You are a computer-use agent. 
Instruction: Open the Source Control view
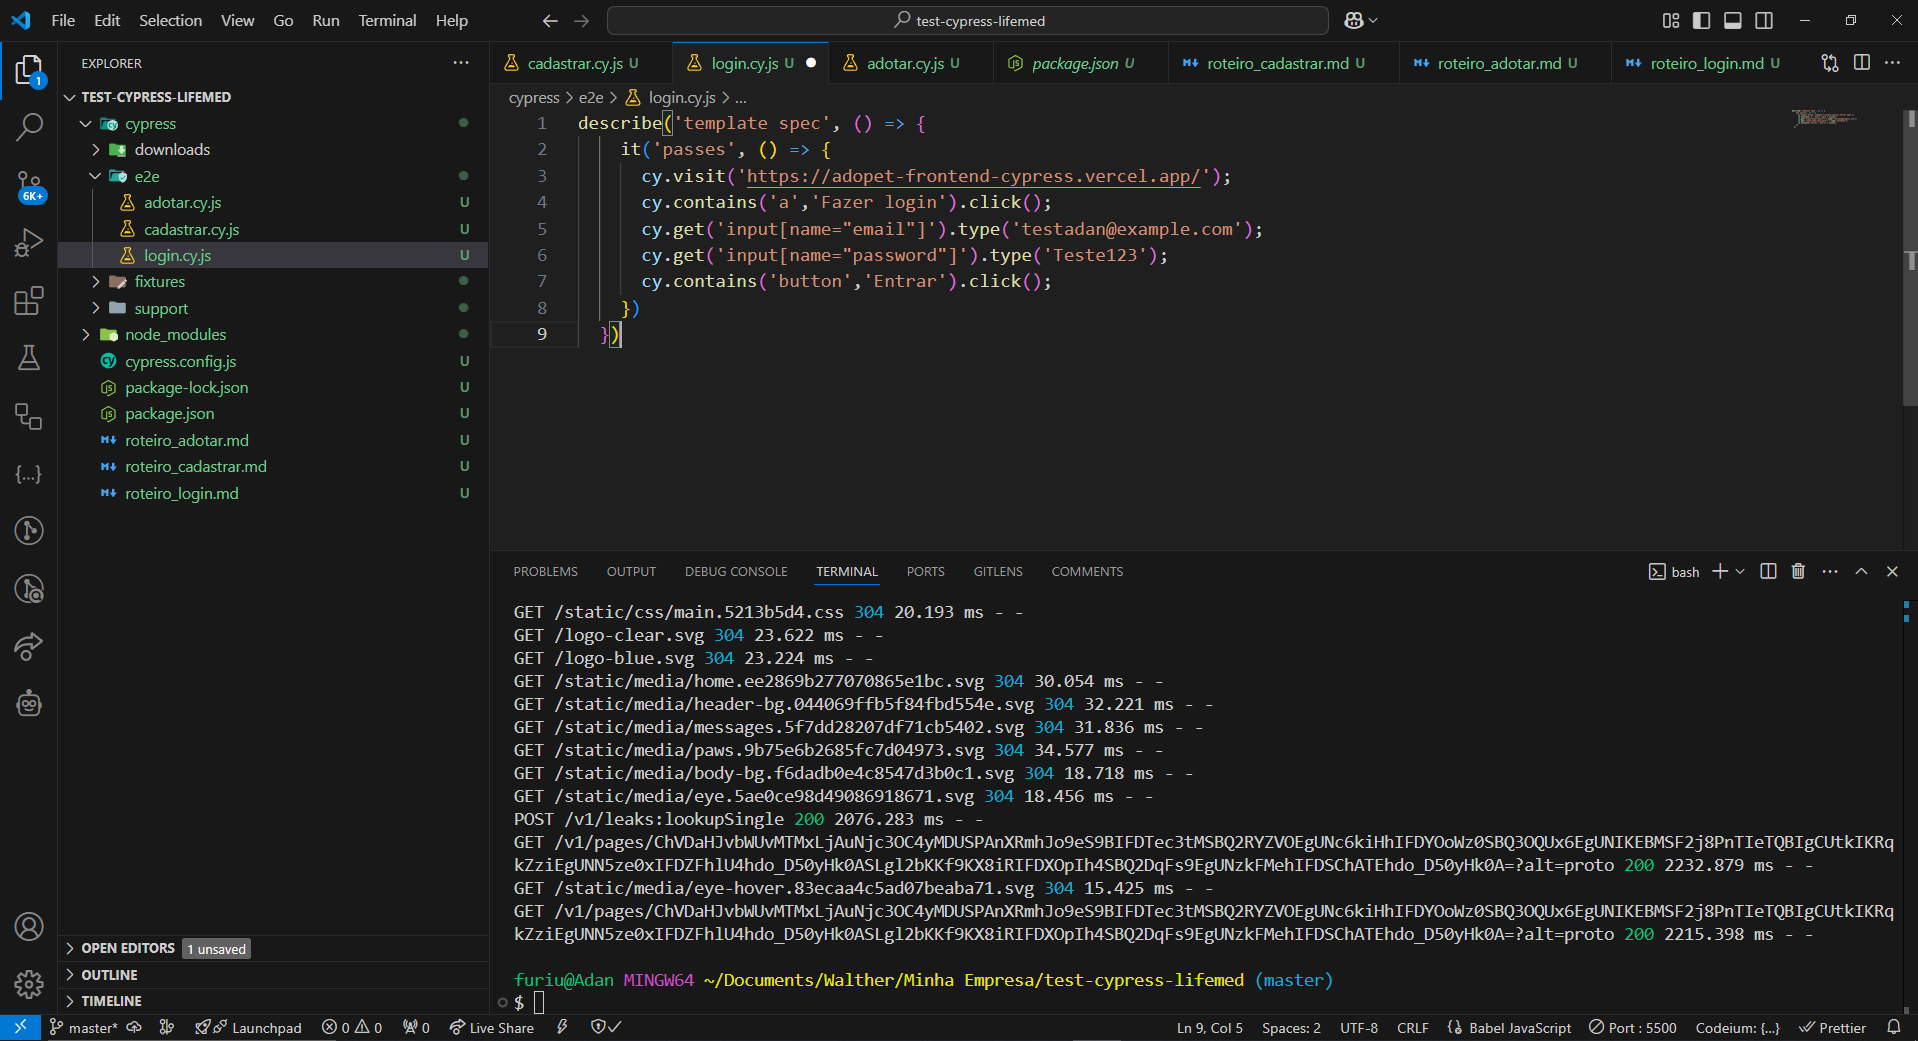(29, 185)
